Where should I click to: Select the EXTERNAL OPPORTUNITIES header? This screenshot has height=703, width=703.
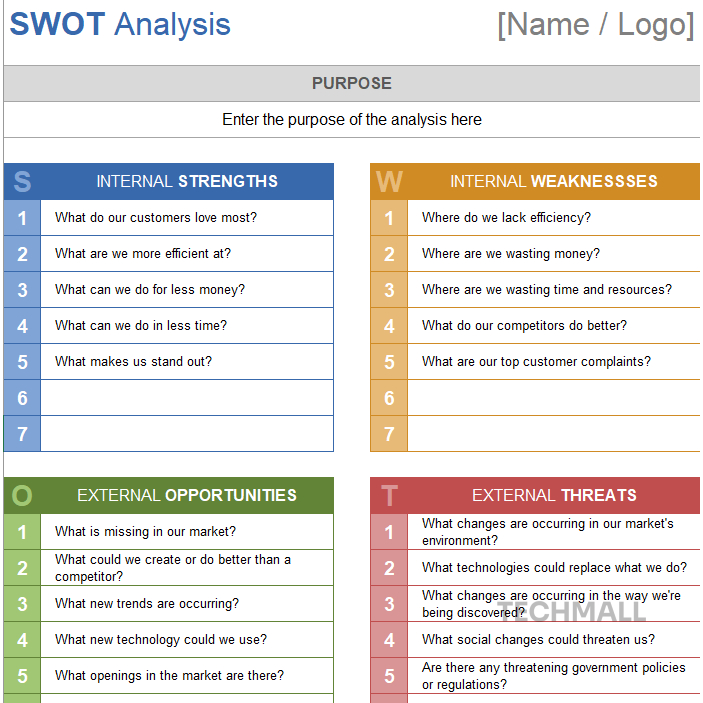[x=187, y=496]
